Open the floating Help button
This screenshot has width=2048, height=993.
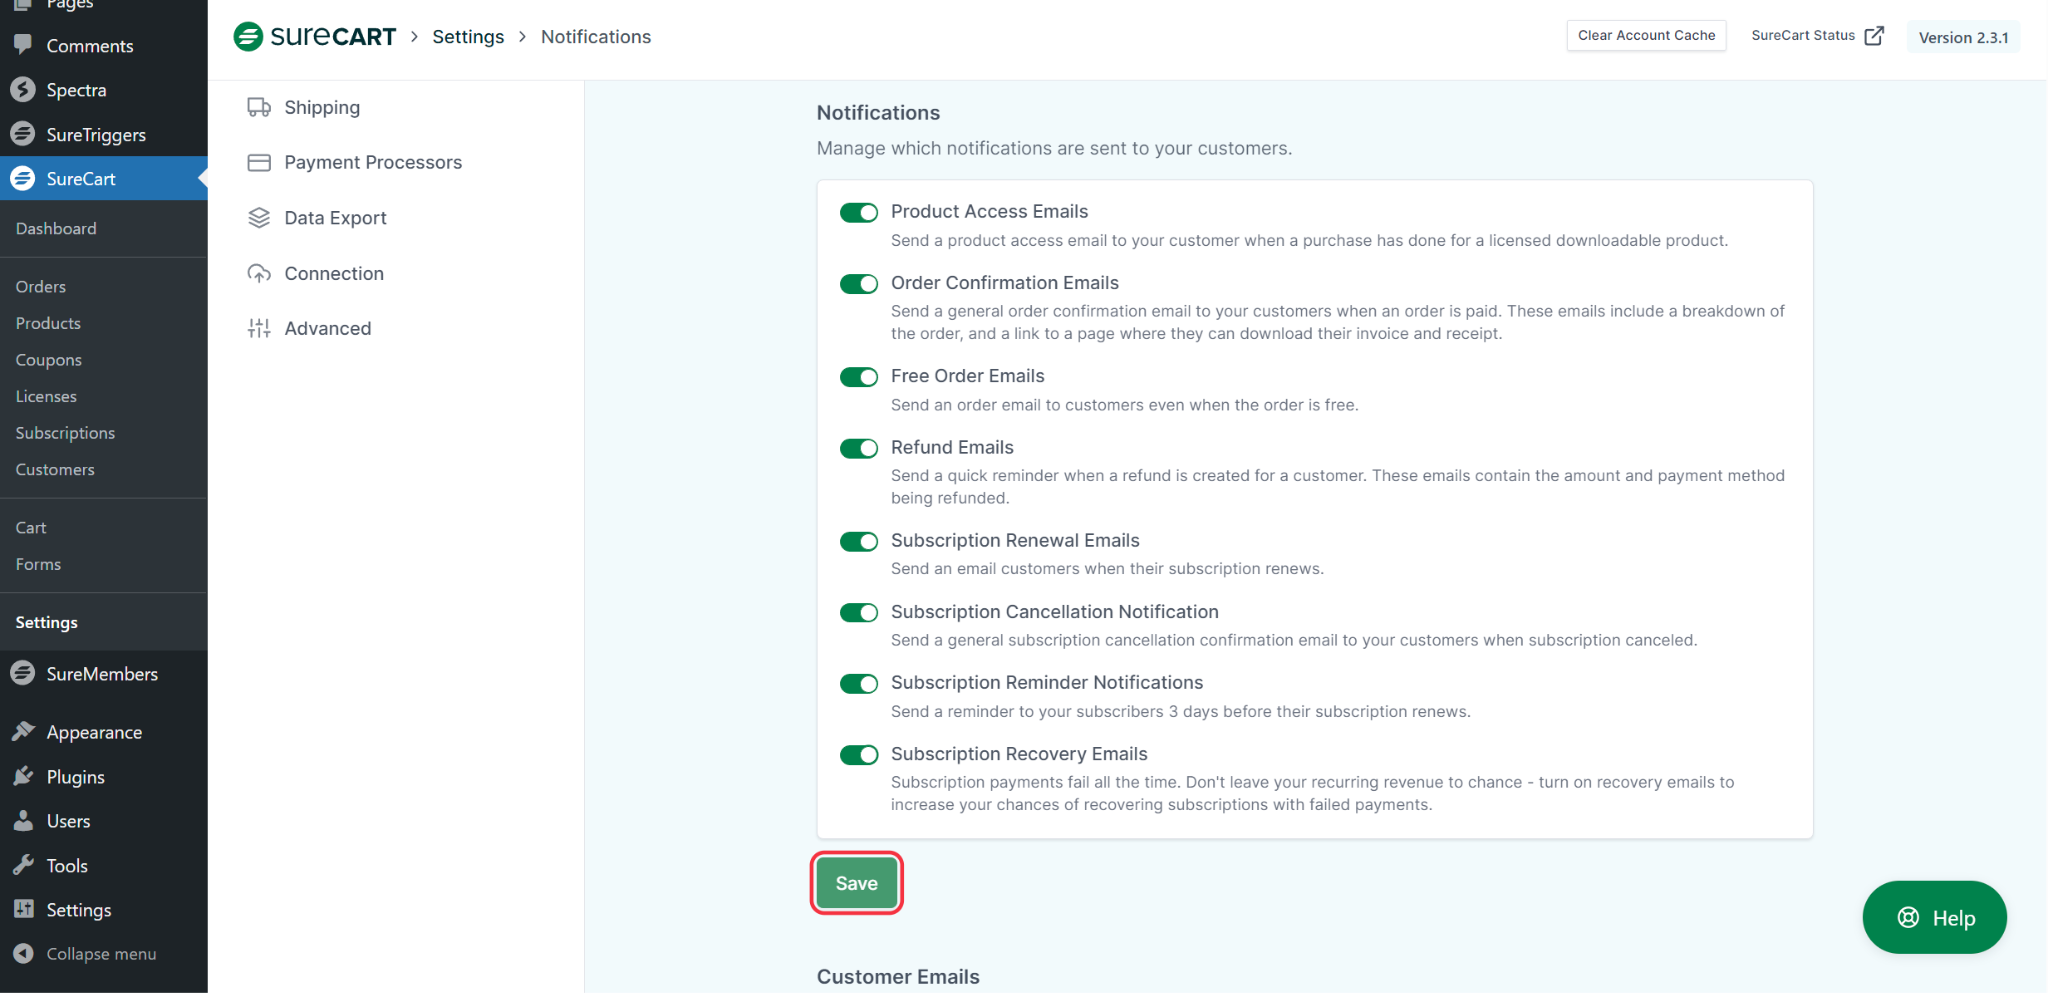[1932, 917]
